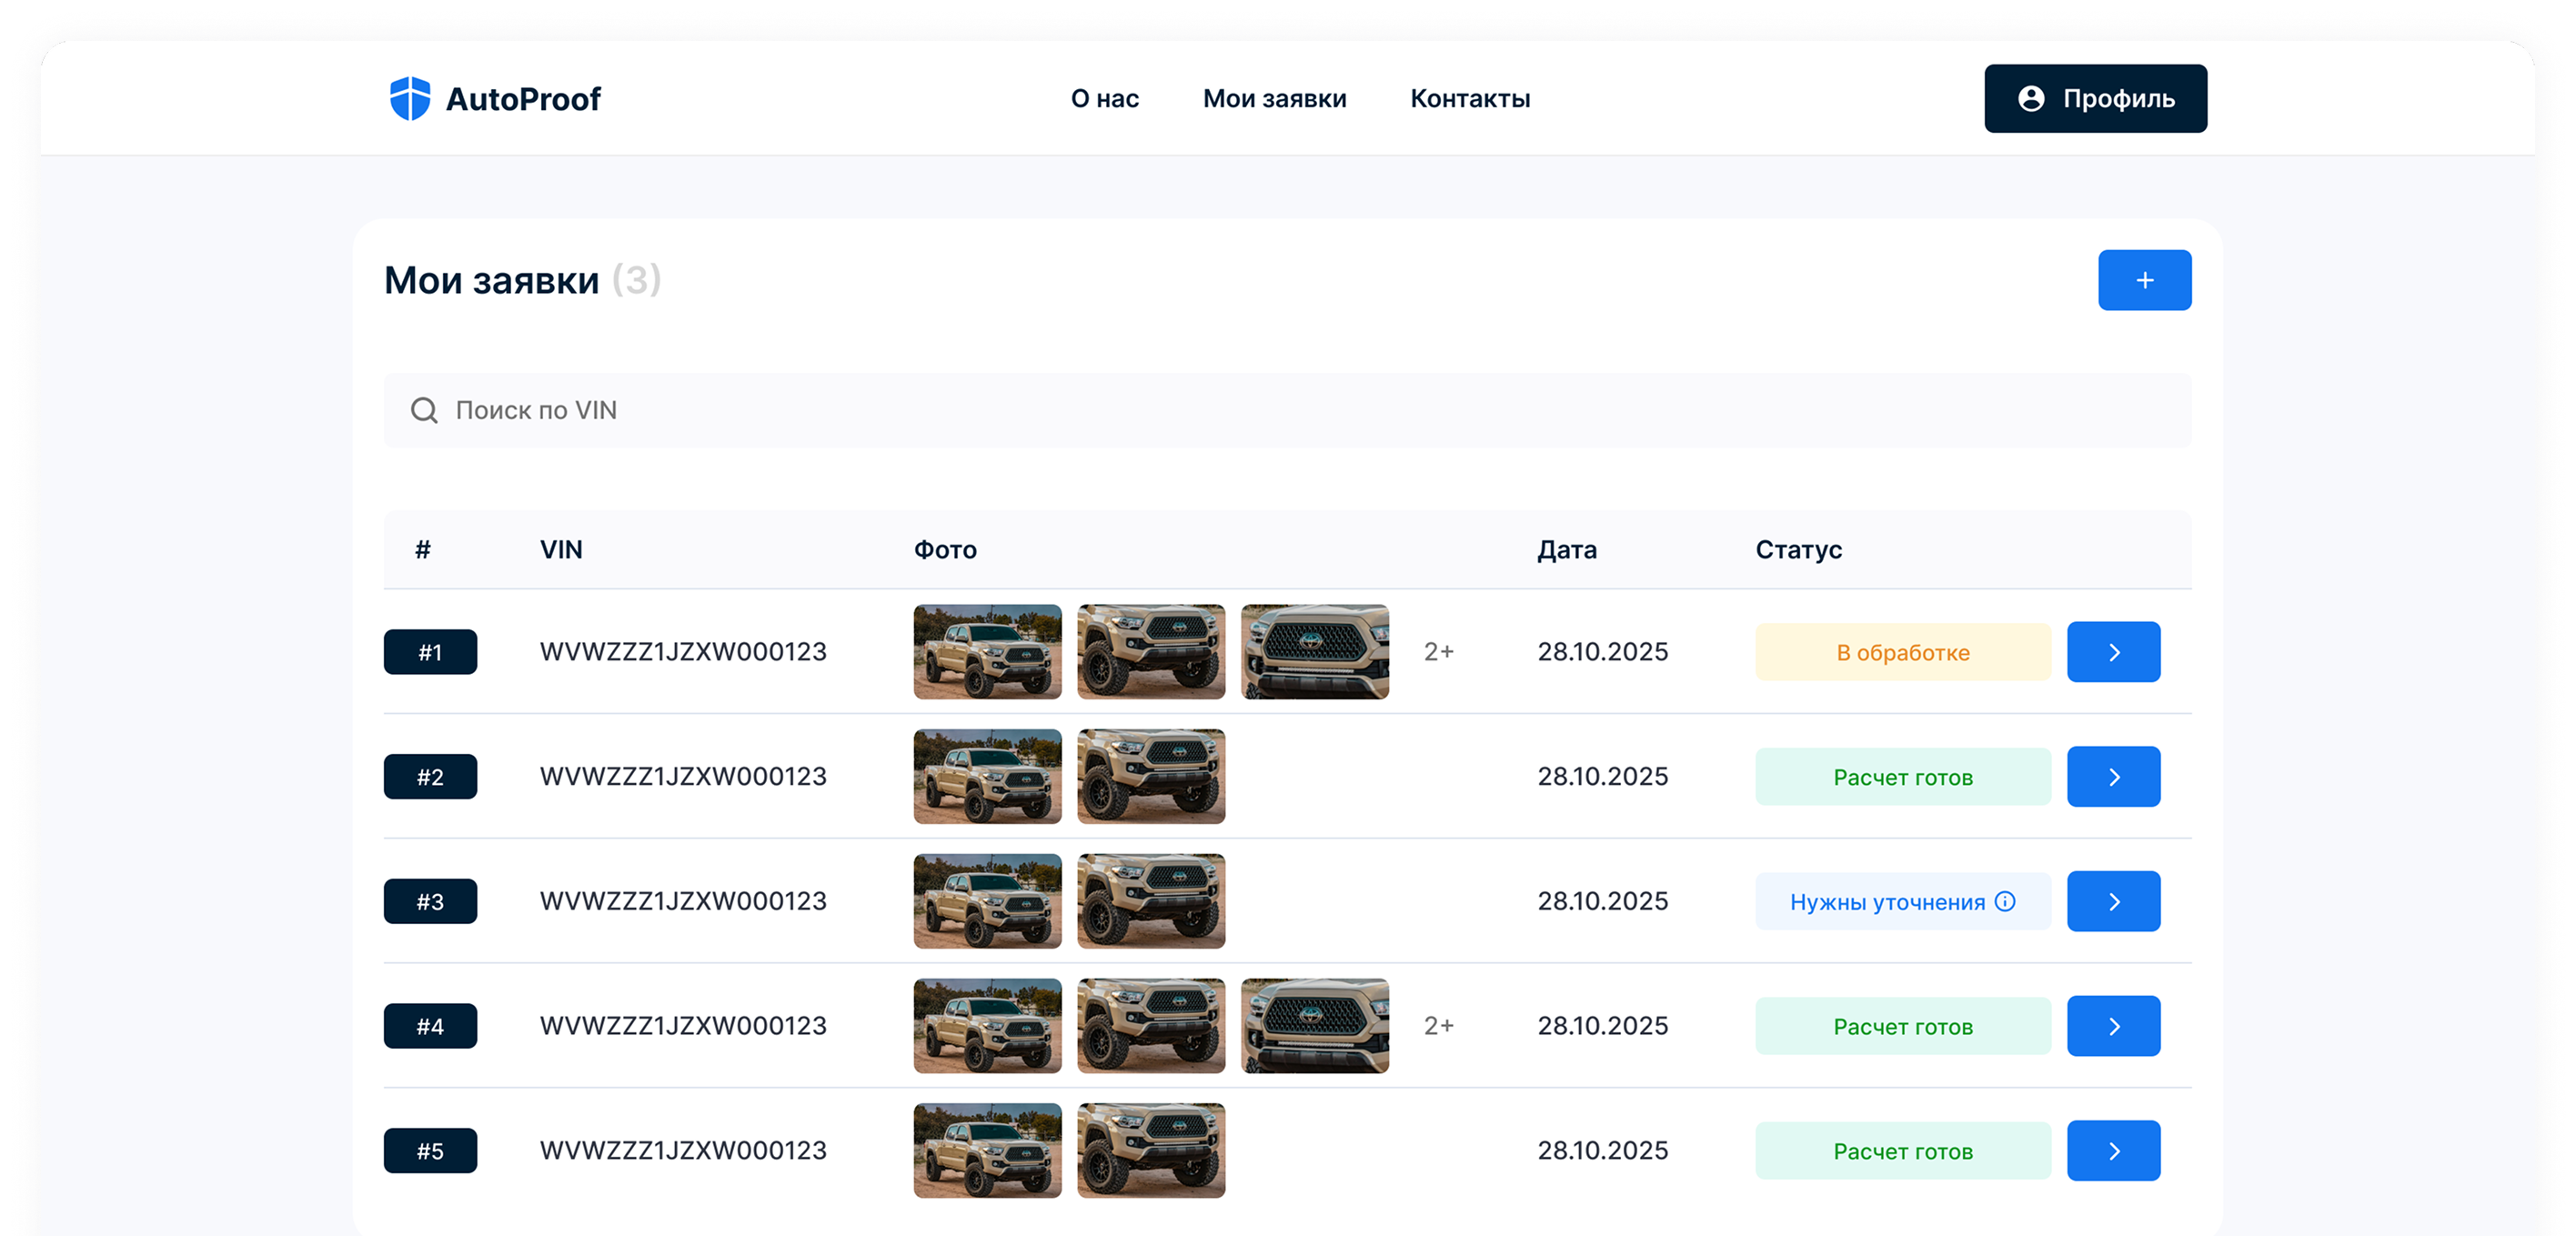Viewport: 2576px width, 1236px height.
Task: Open the third photo in row #1
Action: (1314, 651)
